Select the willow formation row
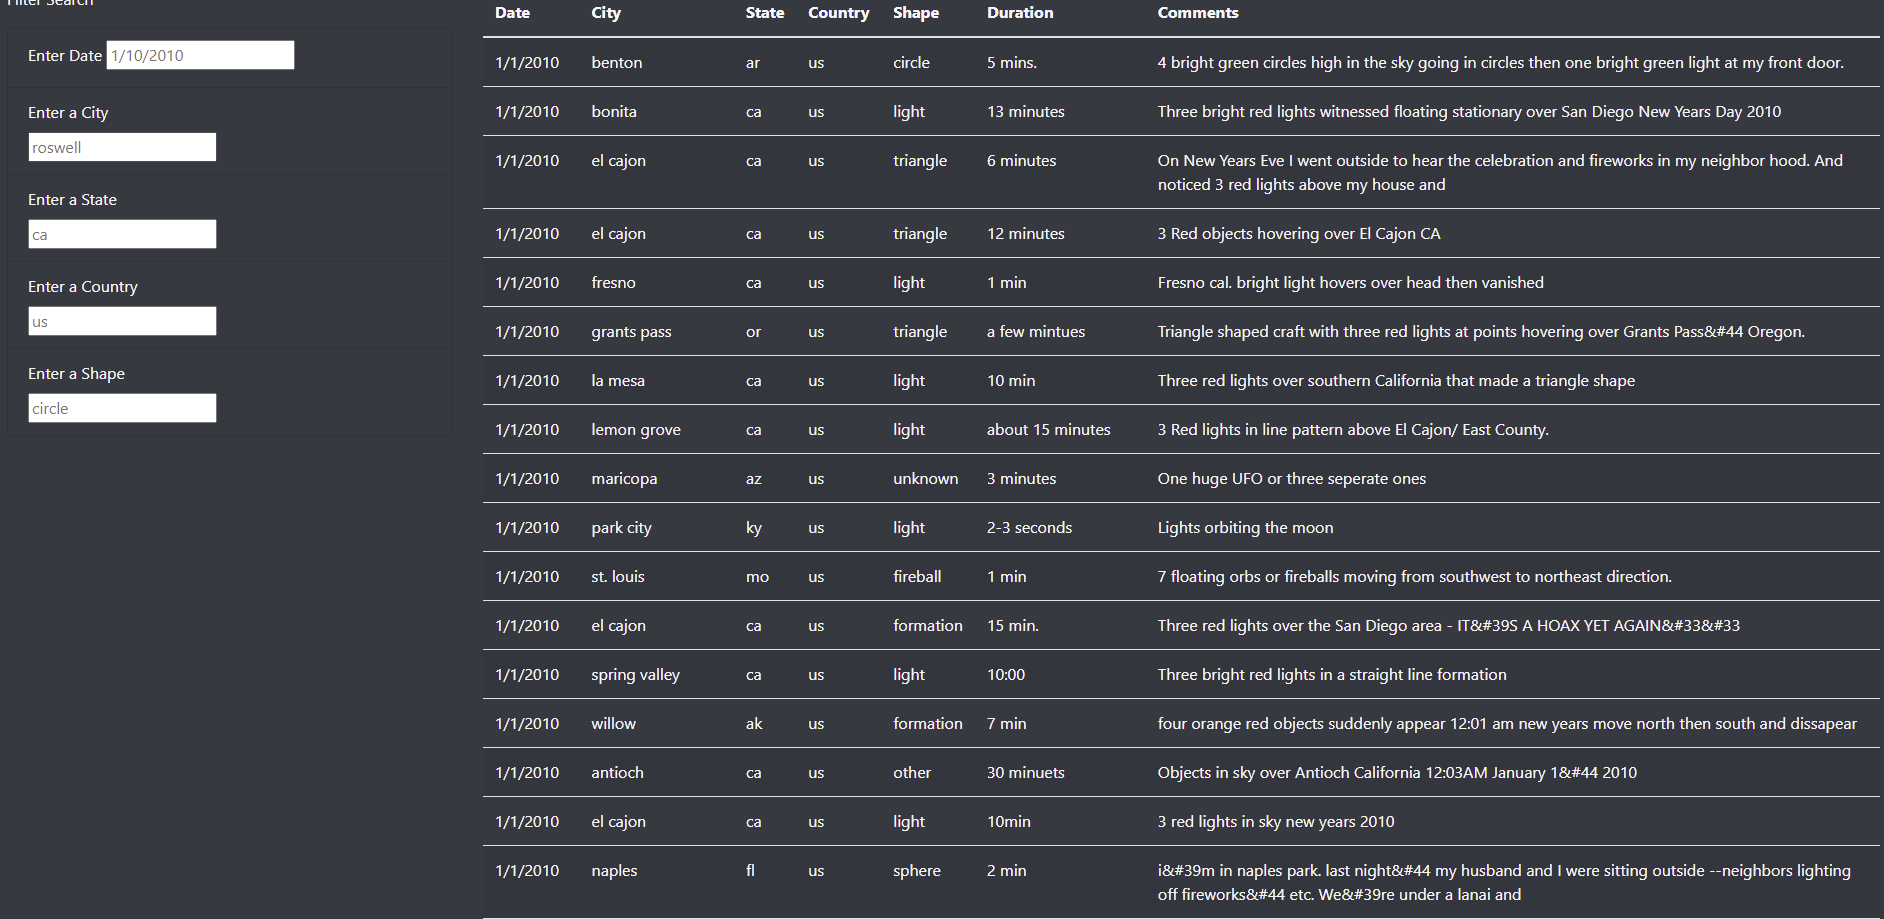The height and width of the screenshot is (919, 1884). pyautogui.click(x=1181, y=723)
